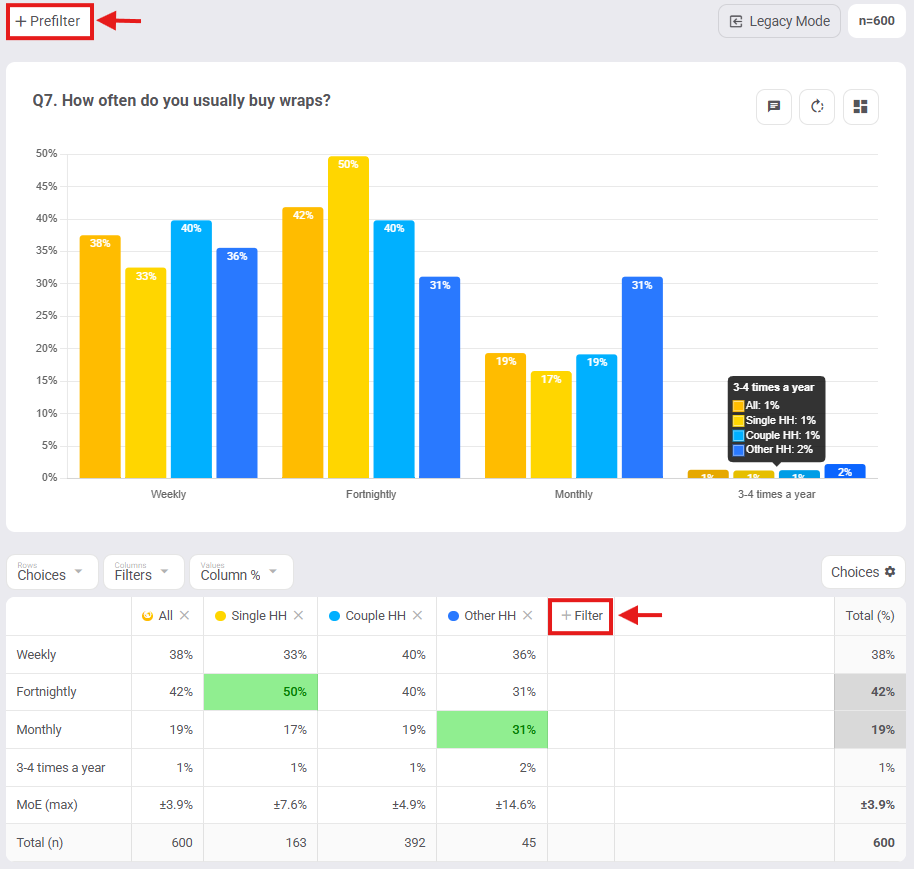Switch to Legacy Mode
Screen dimensions: 914x869
(x=779, y=22)
